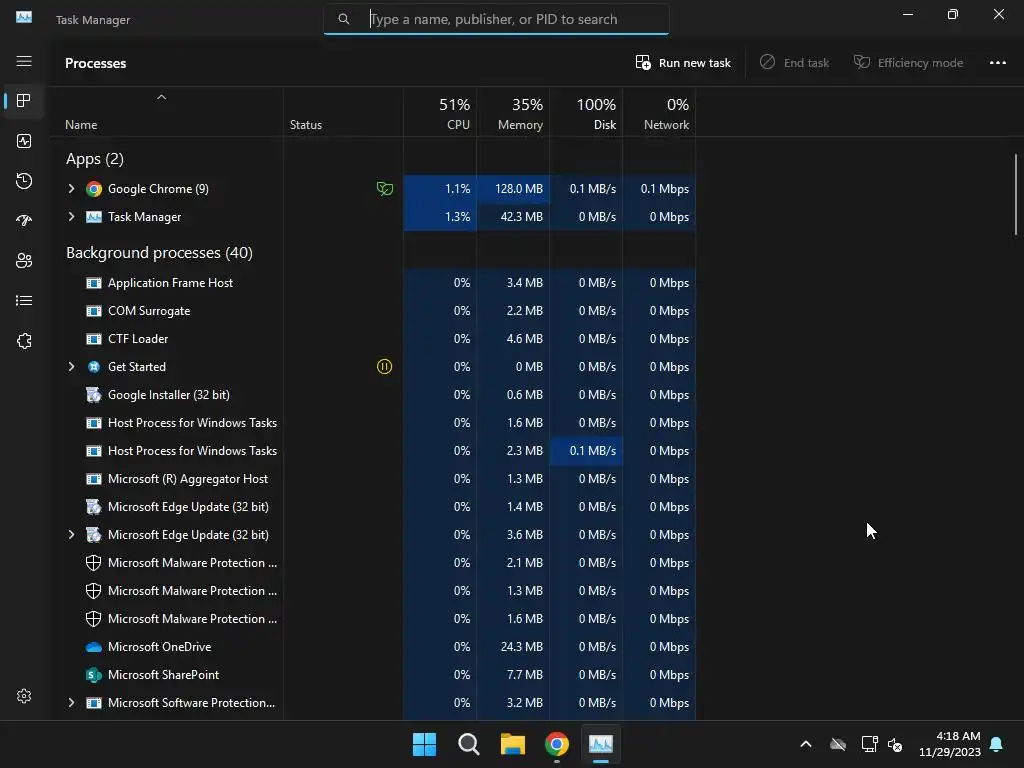This screenshot has width=1024, height=768.
Task: Click the Microsoft OneDrive cloud icon
Action: [x=94, y=647]
